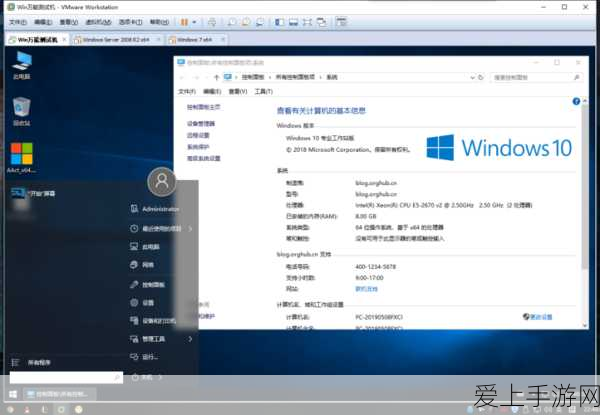Click the 联机支持 website link
Screen dimensions: 600x415
[x=367, y=289]
